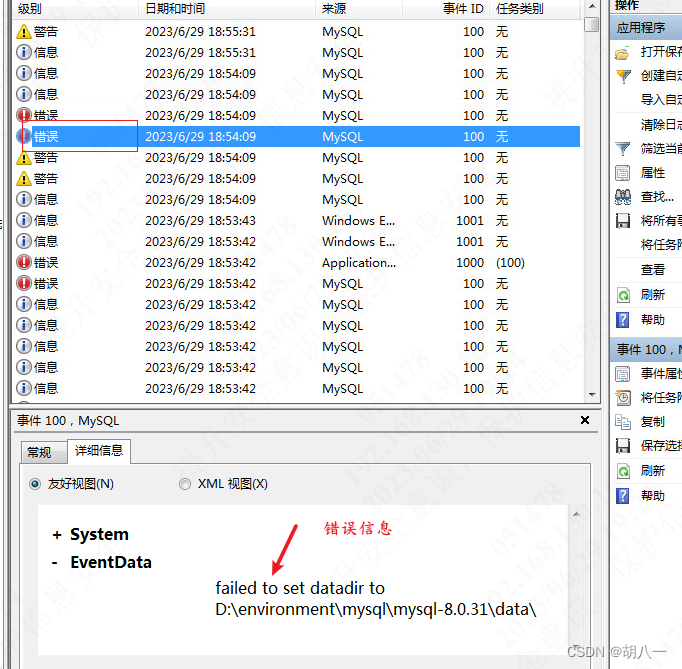Click the 事件 100 section header in actions pane
Image resolution: width=682 pixels, height=669 pixels.
point(646,350)
